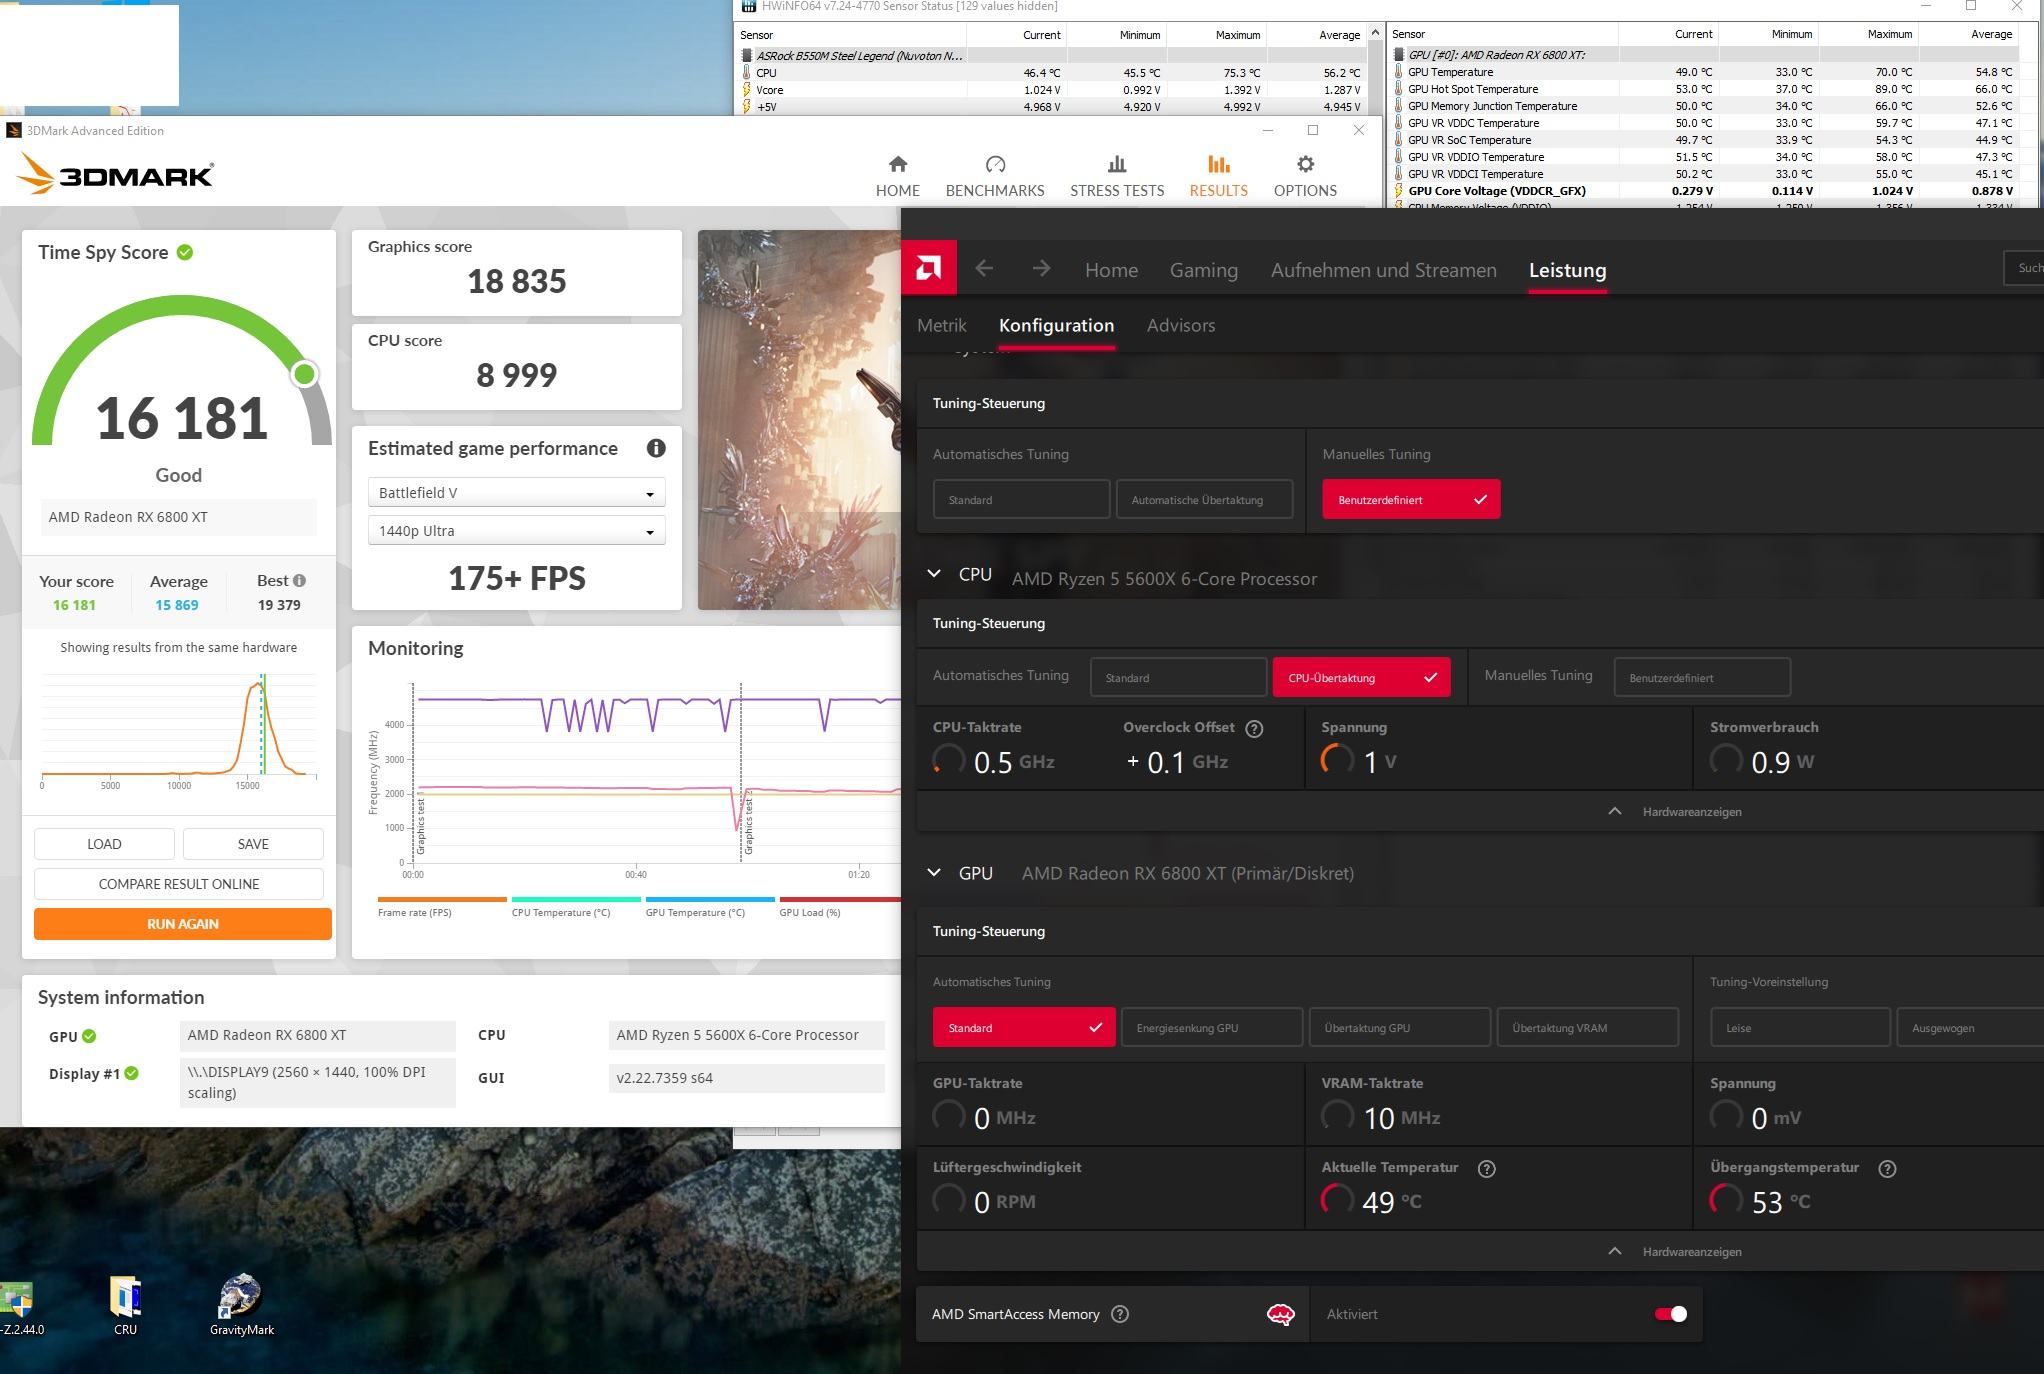Go forward with AMD Software right arrow

coord(1041,268)
